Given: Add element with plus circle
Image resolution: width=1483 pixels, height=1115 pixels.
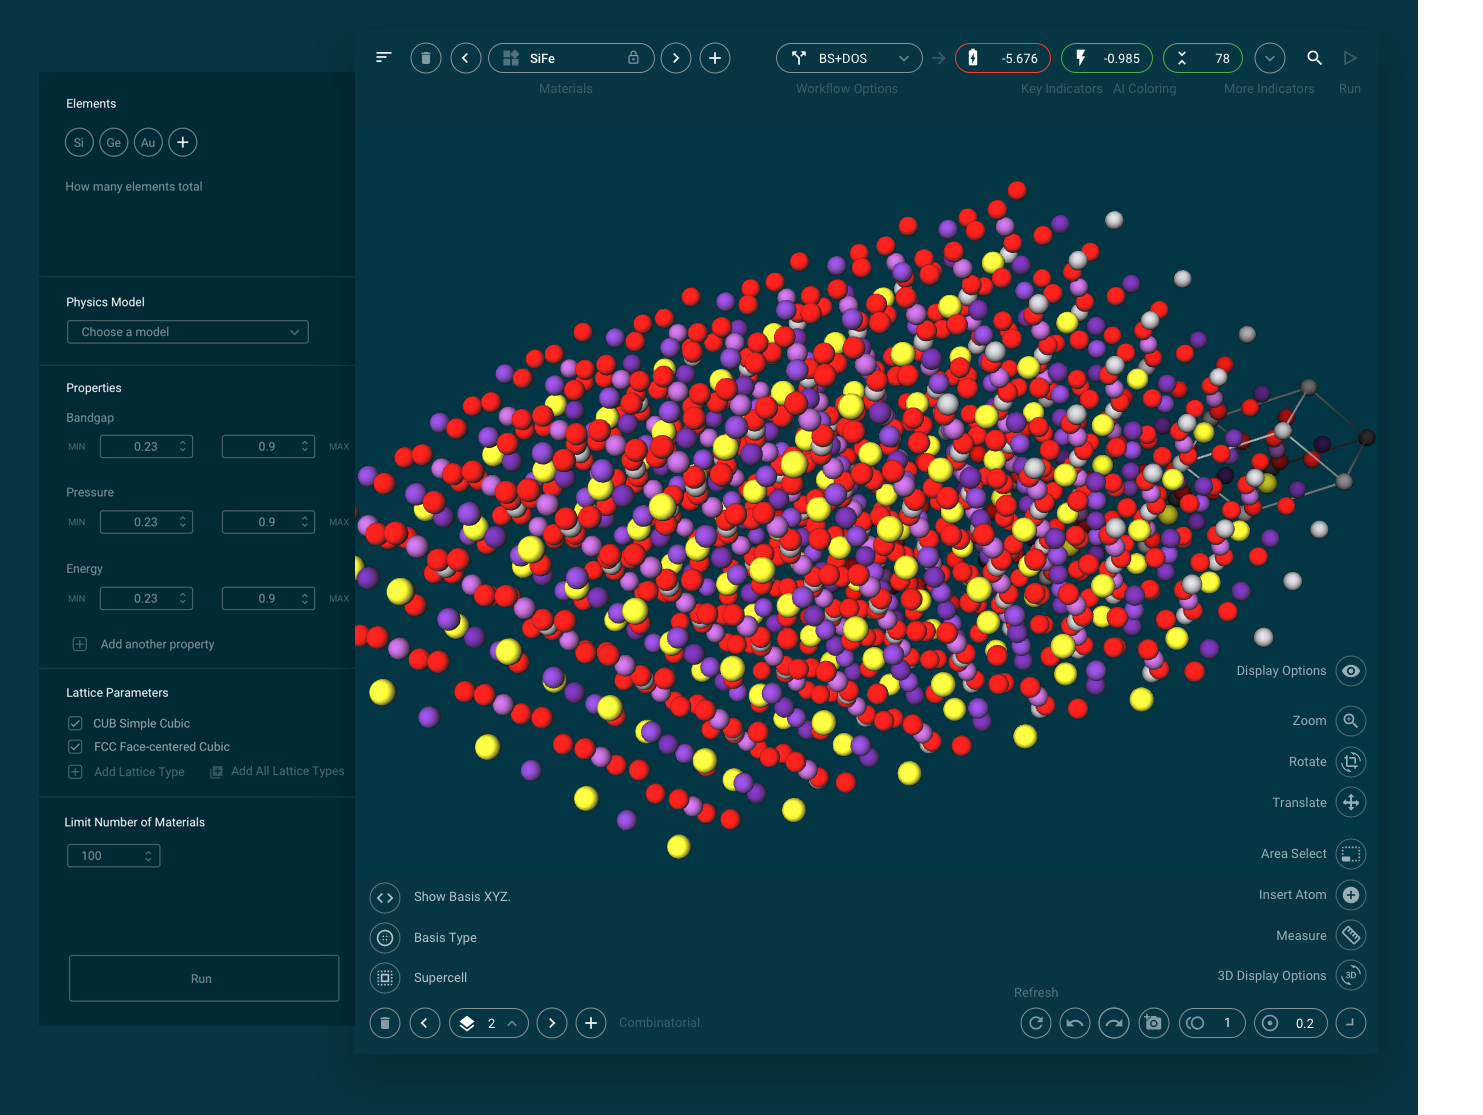Looking at the screenshot, I should pos(183,142).
